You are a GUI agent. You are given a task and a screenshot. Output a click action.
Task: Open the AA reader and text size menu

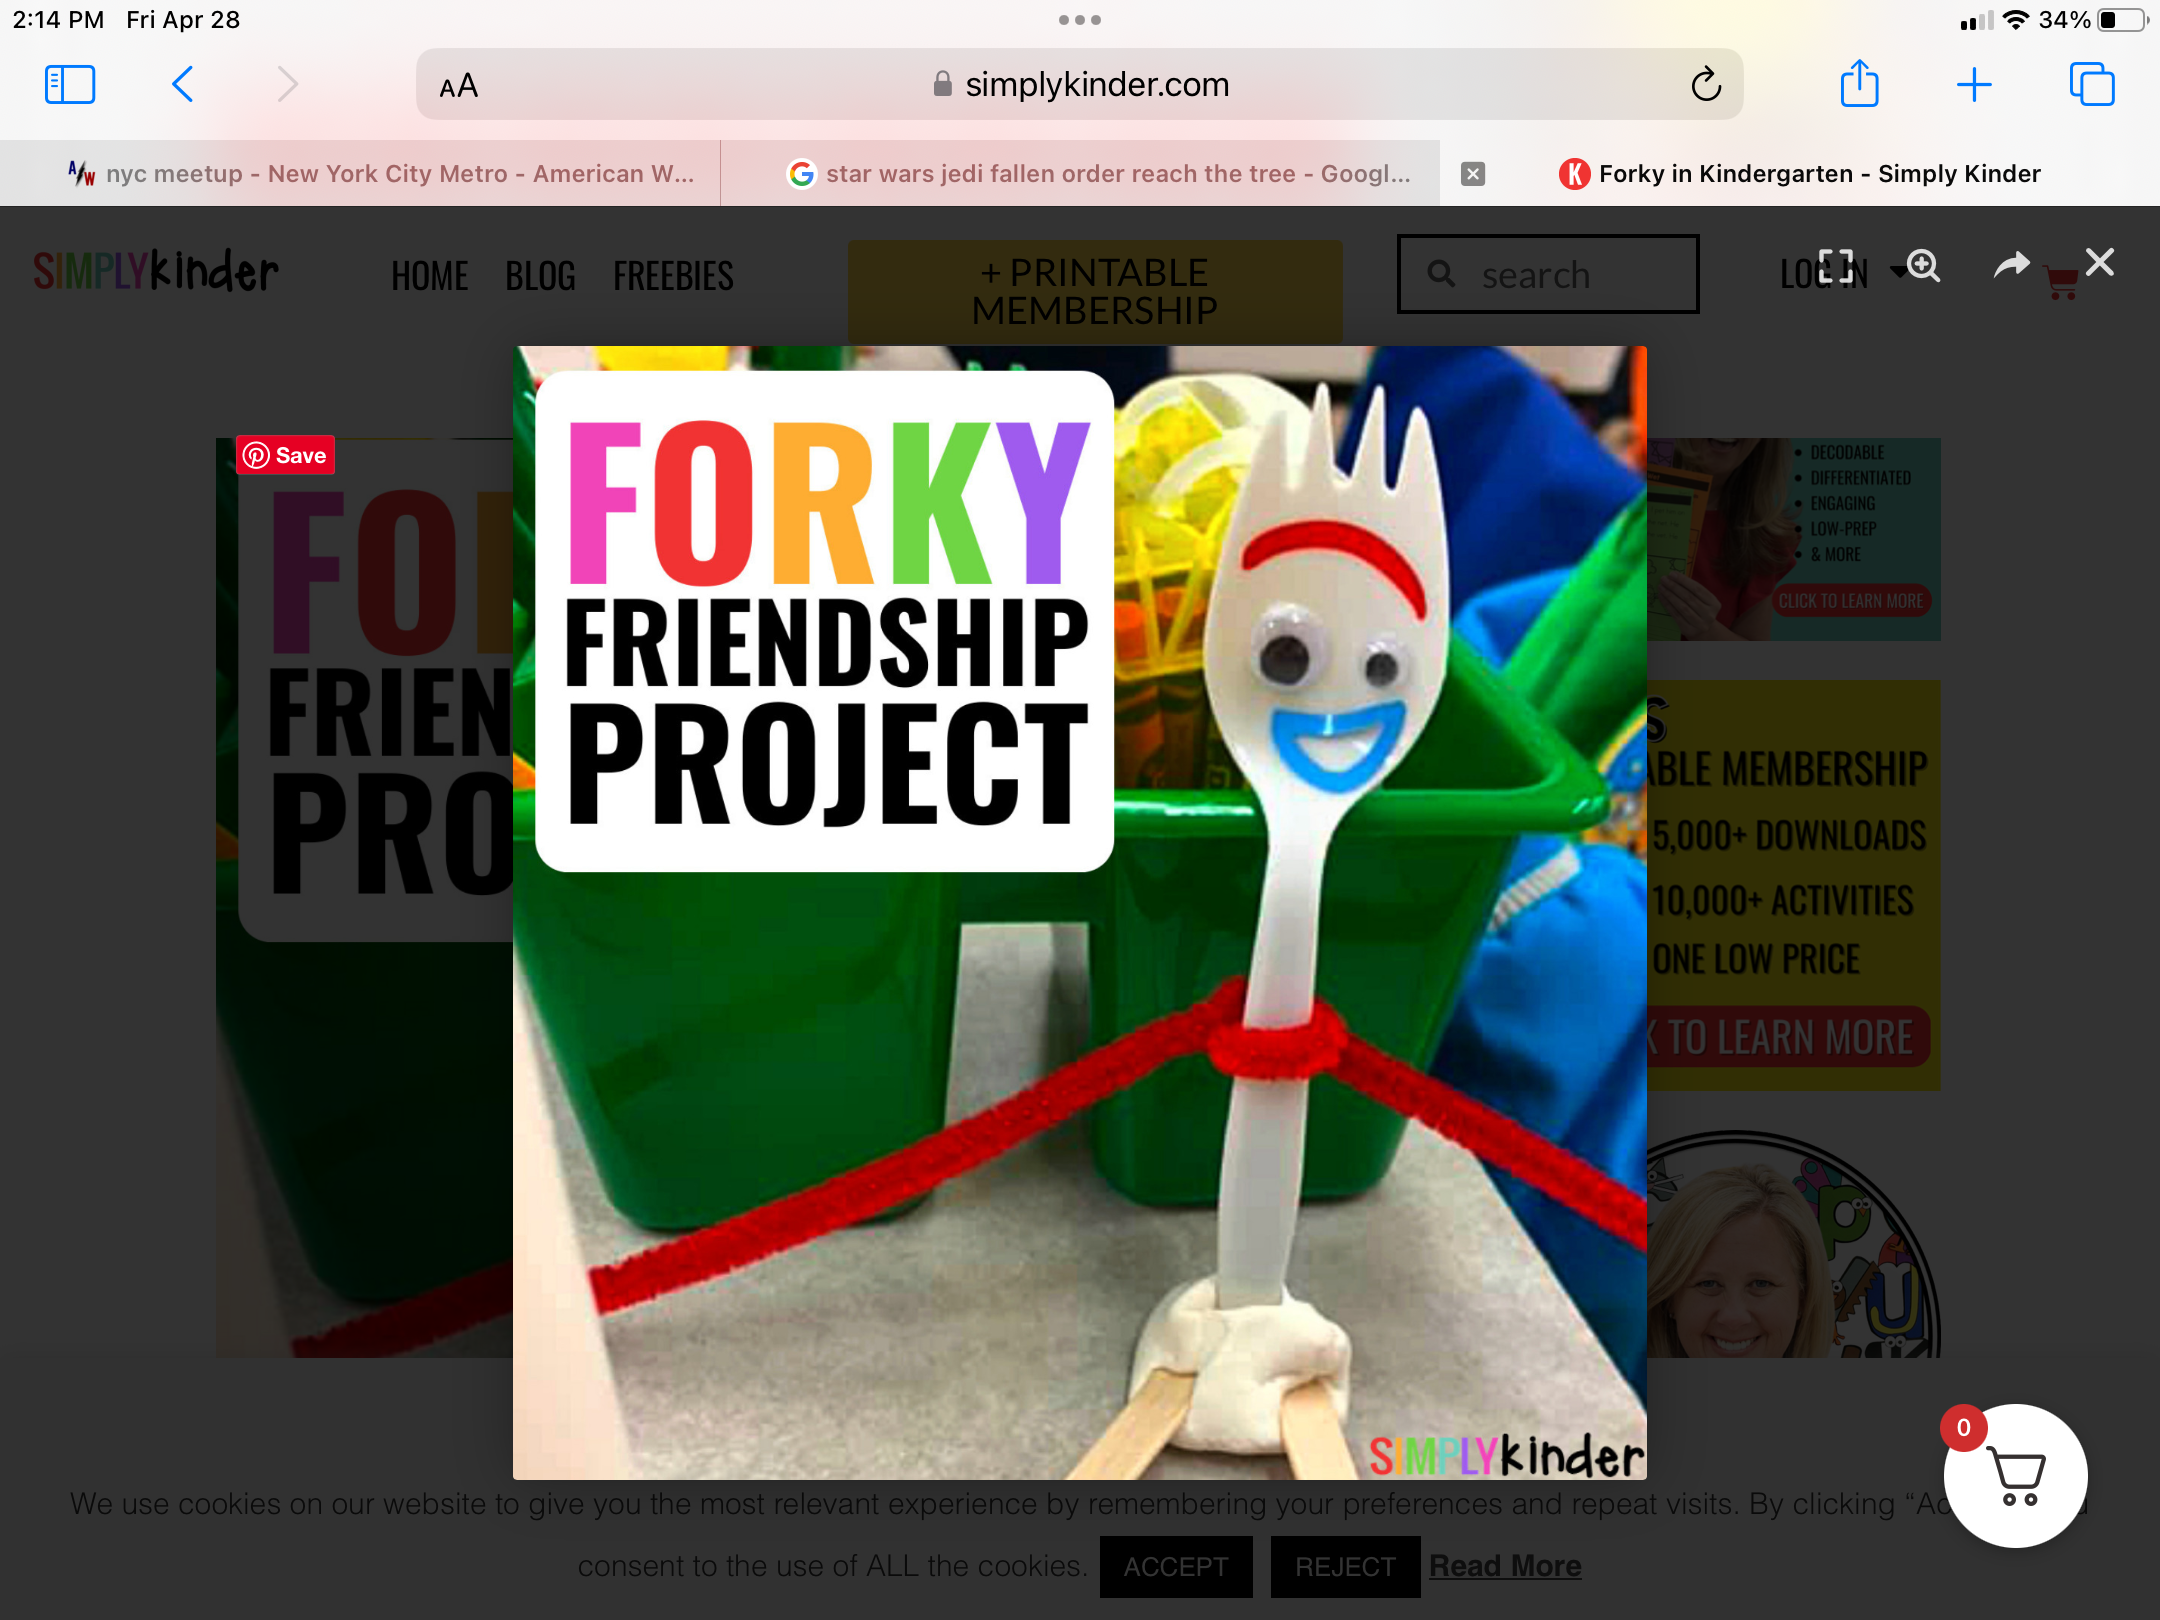(x=459, y=86)
